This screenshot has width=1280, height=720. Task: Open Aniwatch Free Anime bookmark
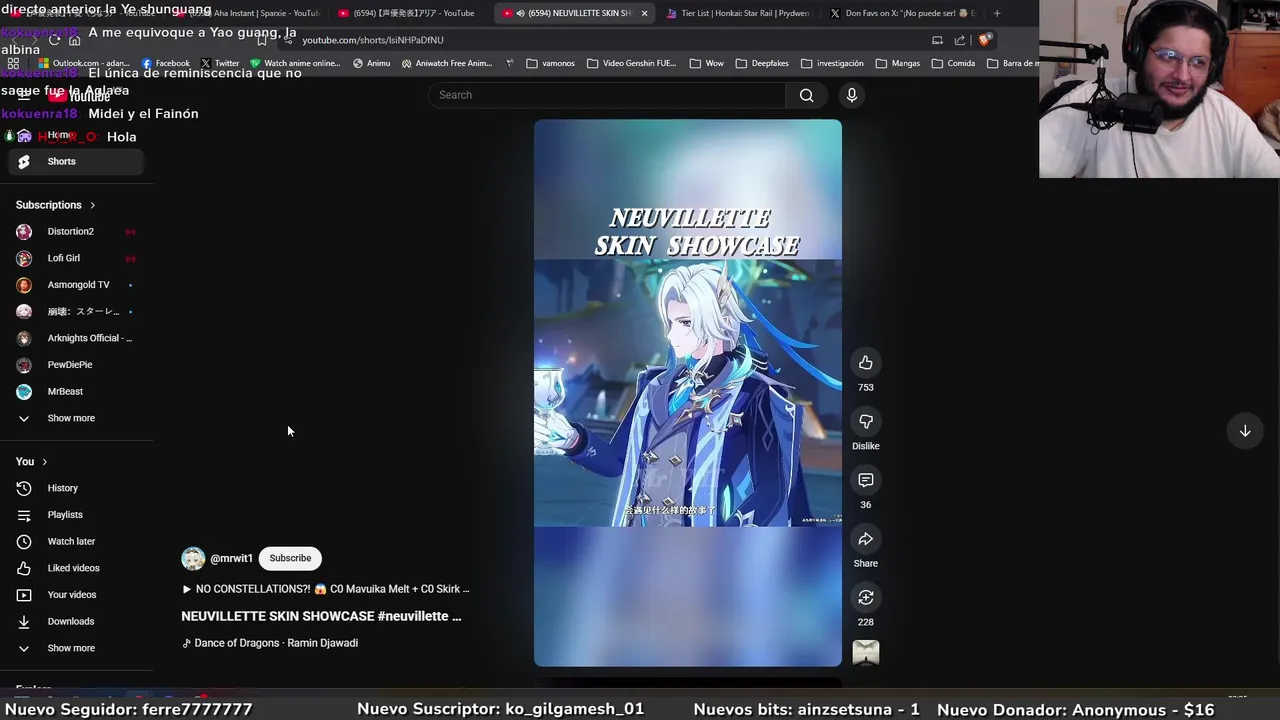pos(447,63)
